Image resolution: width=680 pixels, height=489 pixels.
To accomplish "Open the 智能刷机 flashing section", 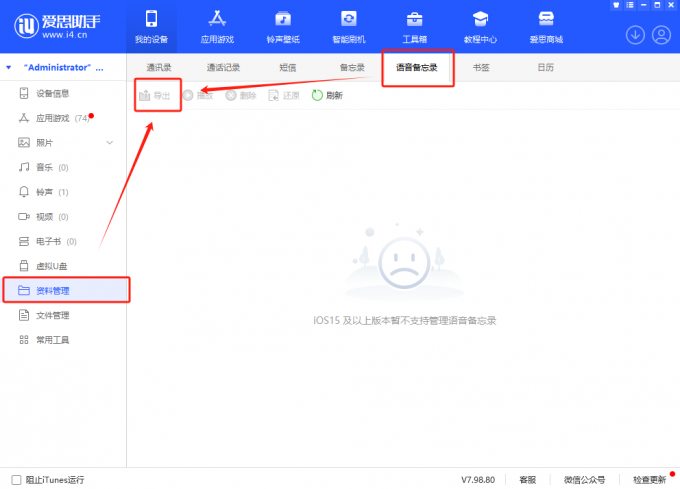I will tap(349, 27).
